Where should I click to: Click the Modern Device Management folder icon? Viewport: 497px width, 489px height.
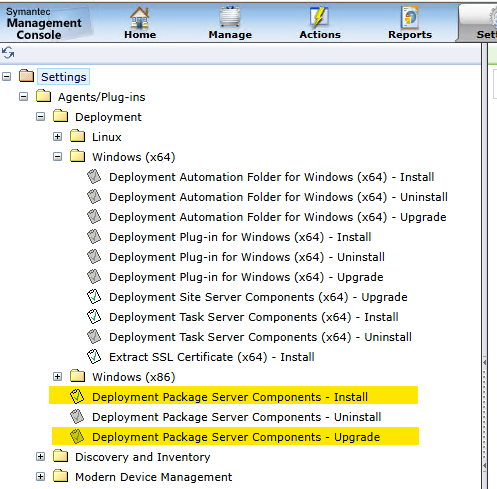[61, 476]
